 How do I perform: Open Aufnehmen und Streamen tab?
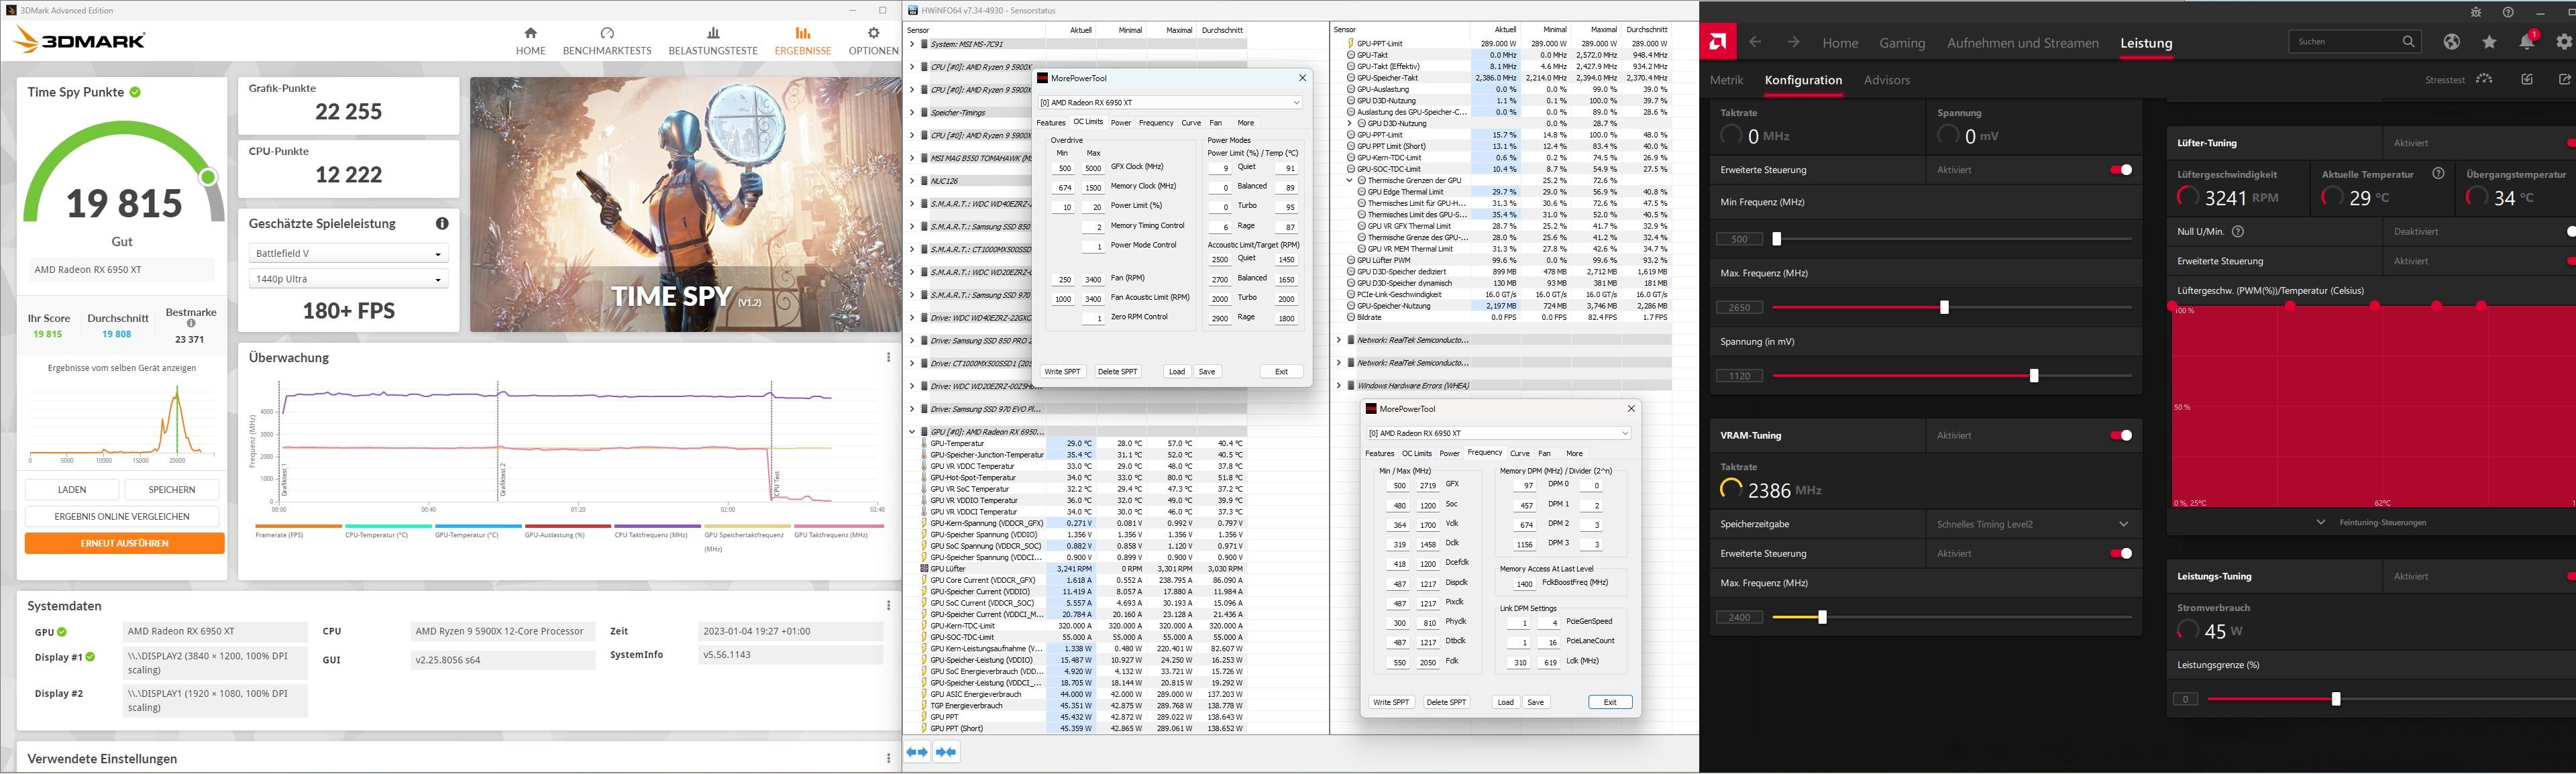[x=2022, y=43]
